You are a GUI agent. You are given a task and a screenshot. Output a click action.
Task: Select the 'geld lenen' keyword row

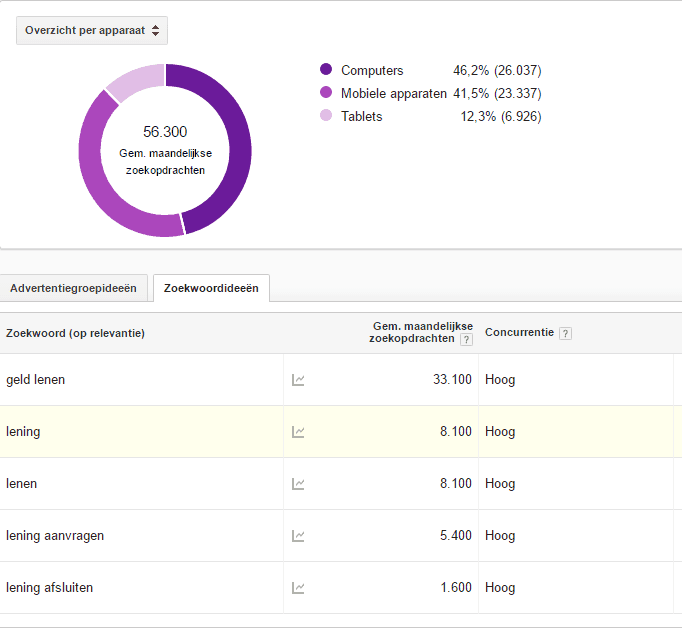(x=36, y=380)
